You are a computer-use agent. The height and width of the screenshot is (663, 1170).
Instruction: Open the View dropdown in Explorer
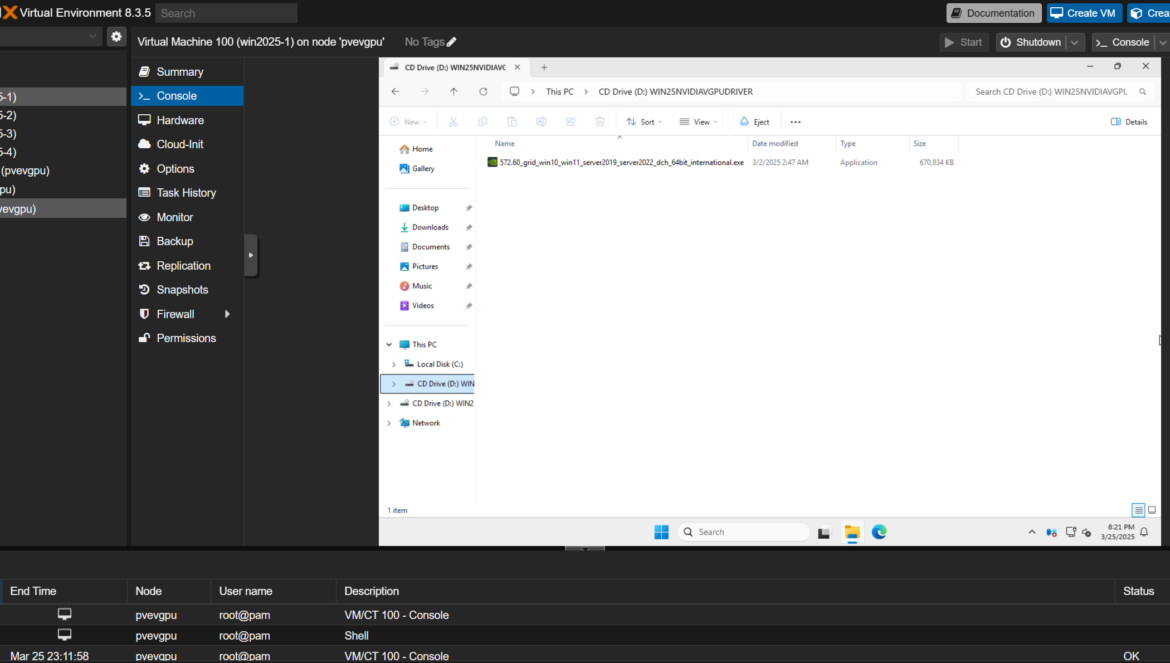tap(698, 122)
